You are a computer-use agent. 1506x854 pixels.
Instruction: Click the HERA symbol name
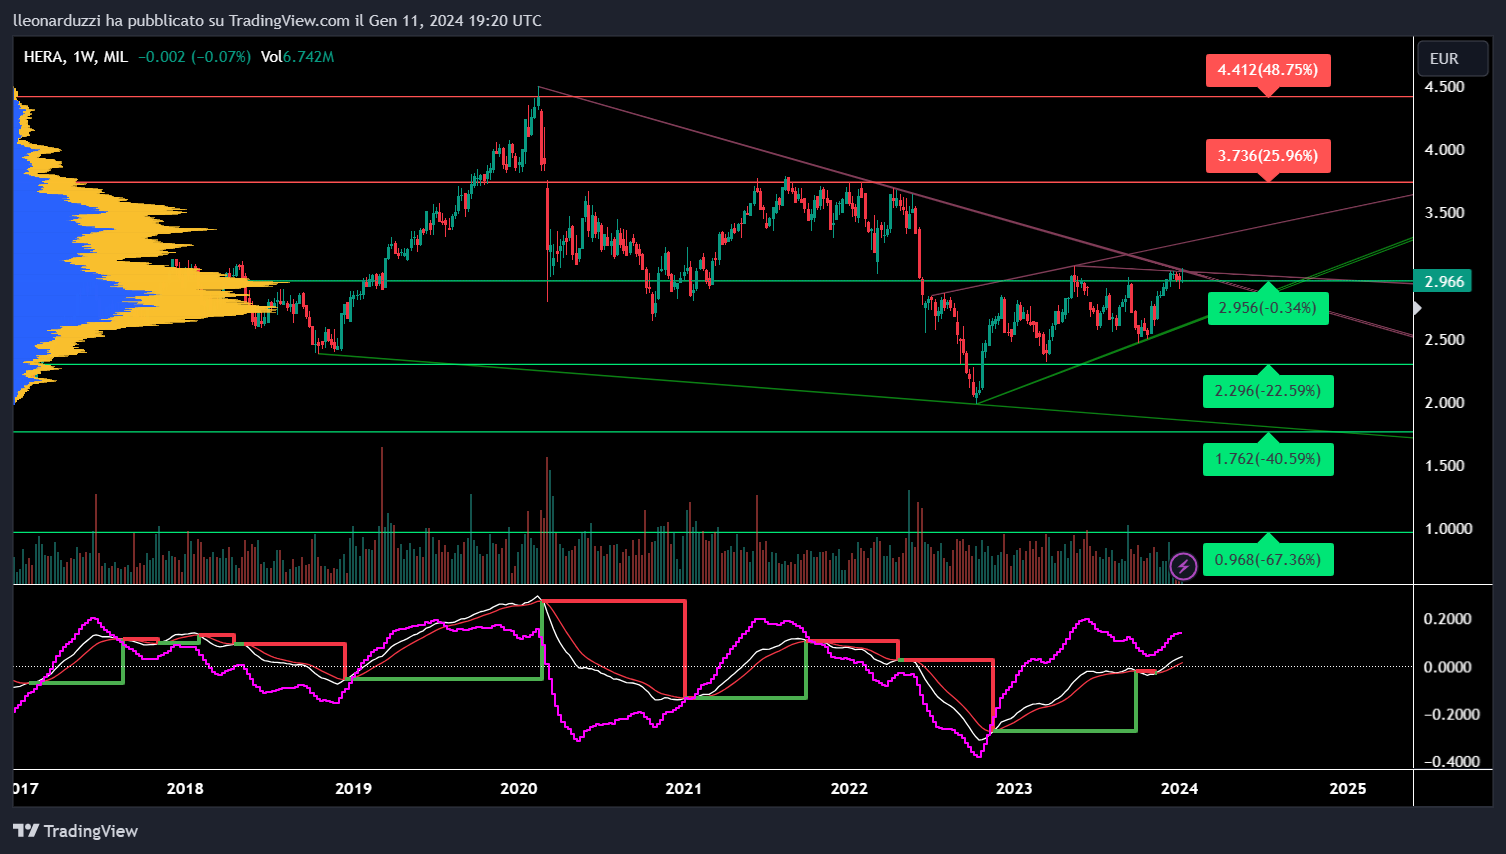pos(43,57)
